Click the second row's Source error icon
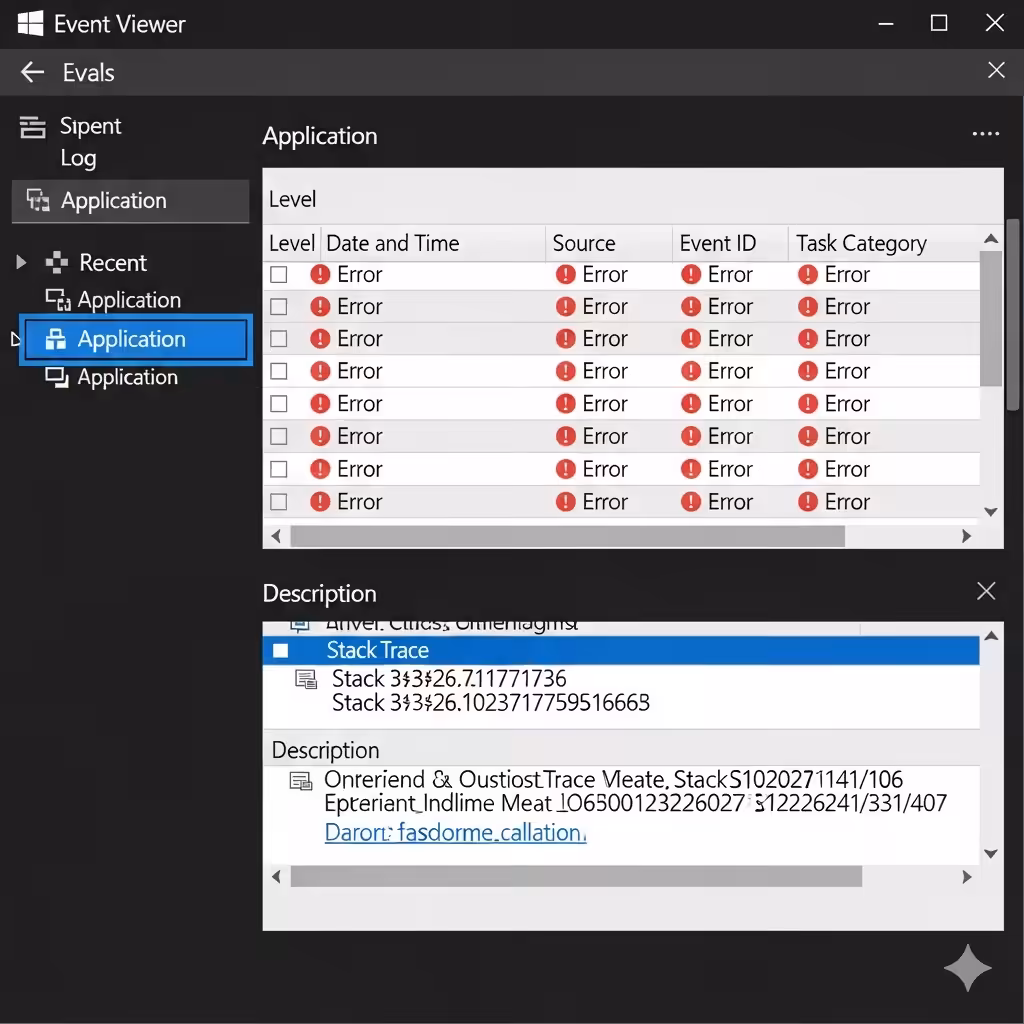1024x1024 pixels. tap(566, 306)
